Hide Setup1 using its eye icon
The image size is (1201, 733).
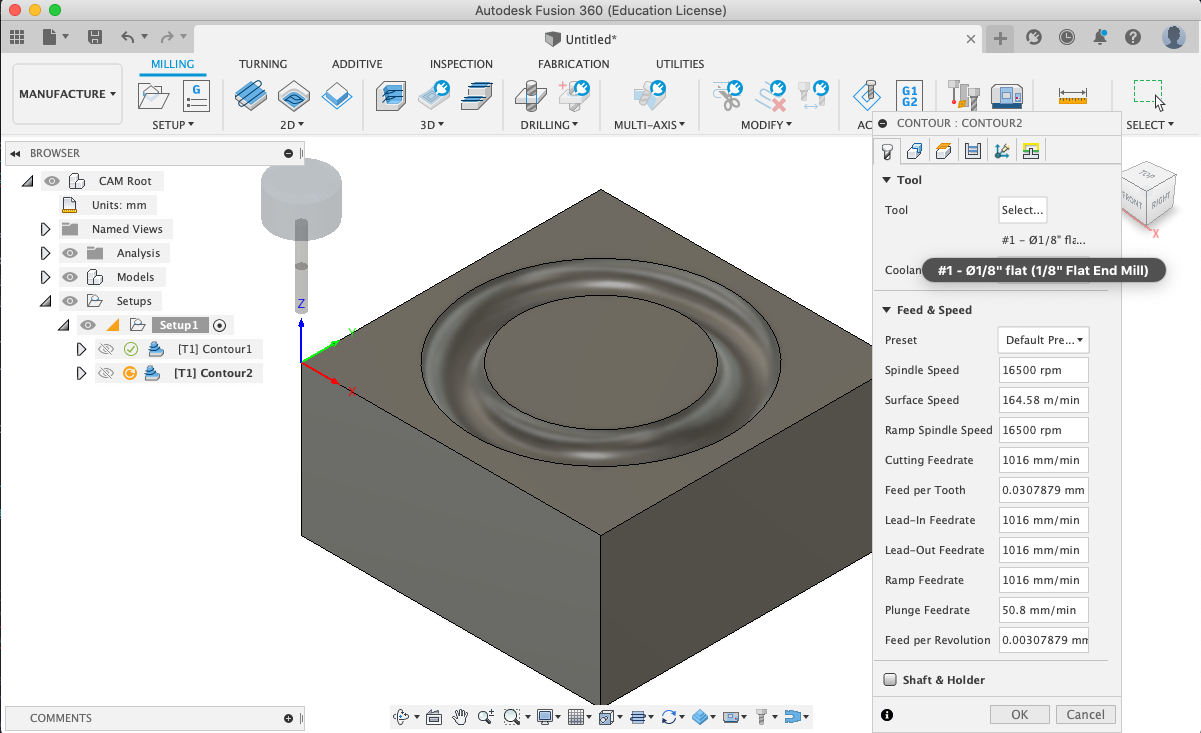pos(88,325)
